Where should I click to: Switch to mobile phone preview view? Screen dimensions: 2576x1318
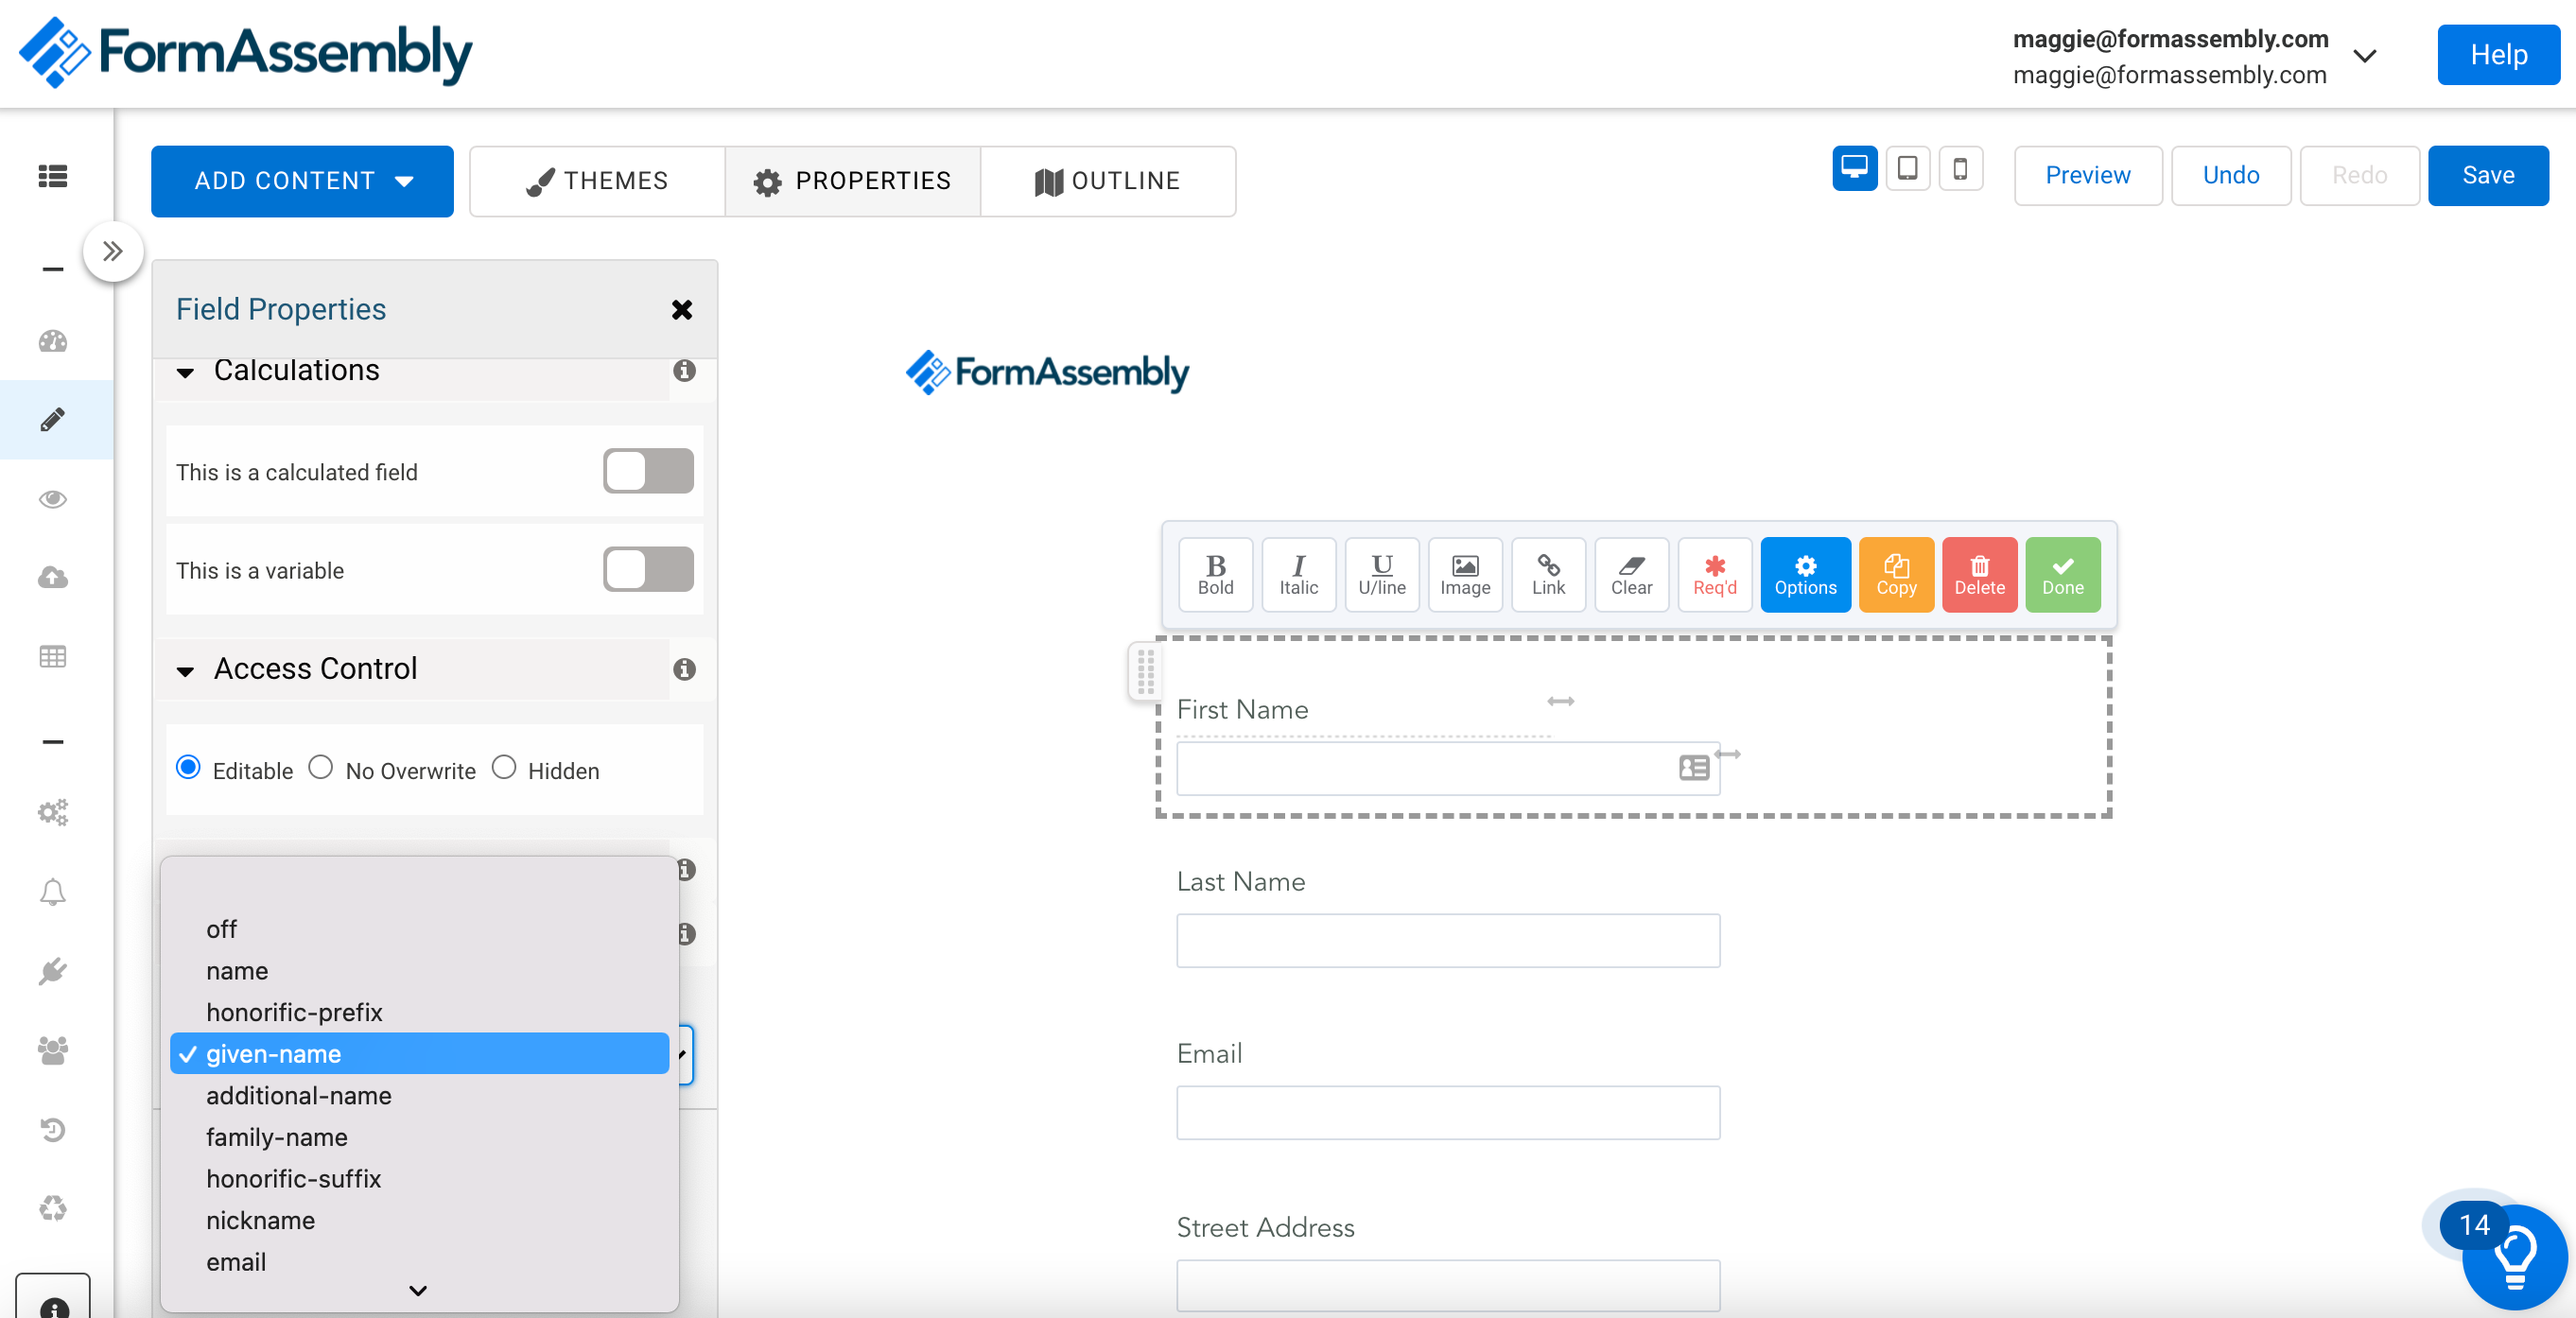pyautogui.click(x=1961, y=168)
